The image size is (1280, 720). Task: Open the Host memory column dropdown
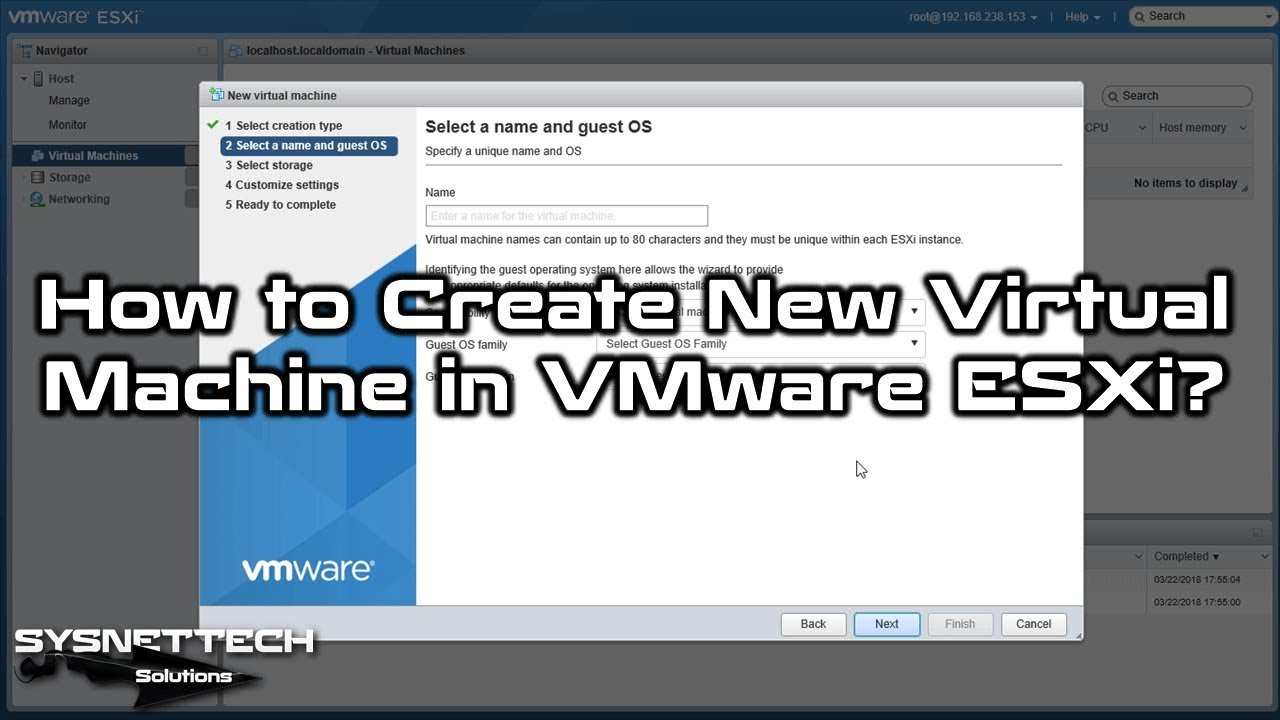click(x=1243, y=128)
